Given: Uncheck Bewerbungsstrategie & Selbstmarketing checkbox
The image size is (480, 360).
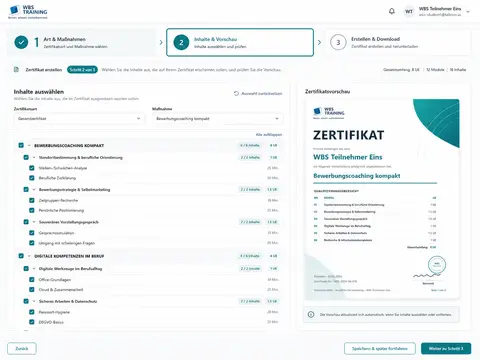Looking at the screenshot, I should click(26, 189).
